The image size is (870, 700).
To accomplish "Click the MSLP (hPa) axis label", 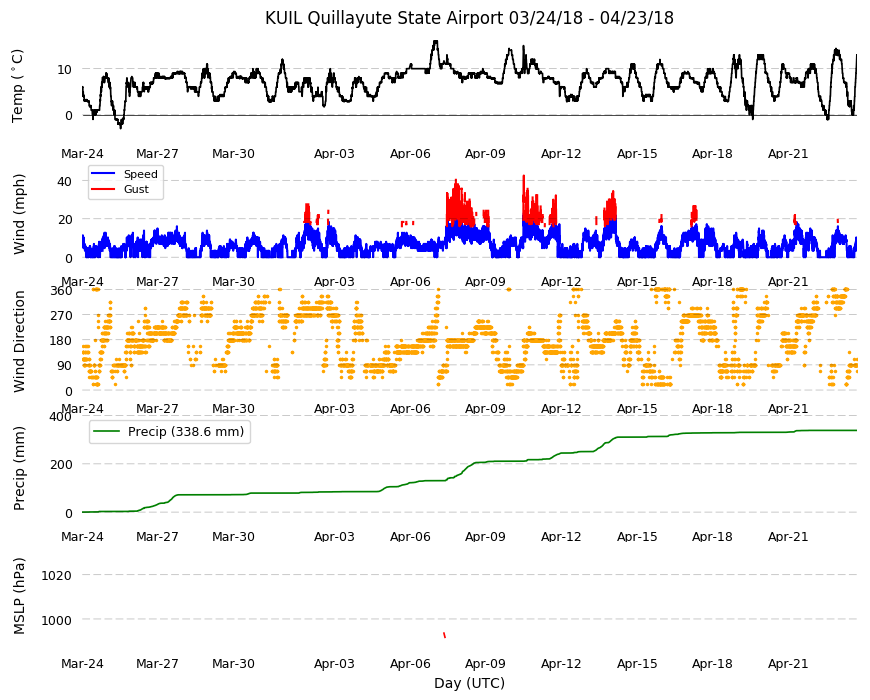I will pos(19,596).
